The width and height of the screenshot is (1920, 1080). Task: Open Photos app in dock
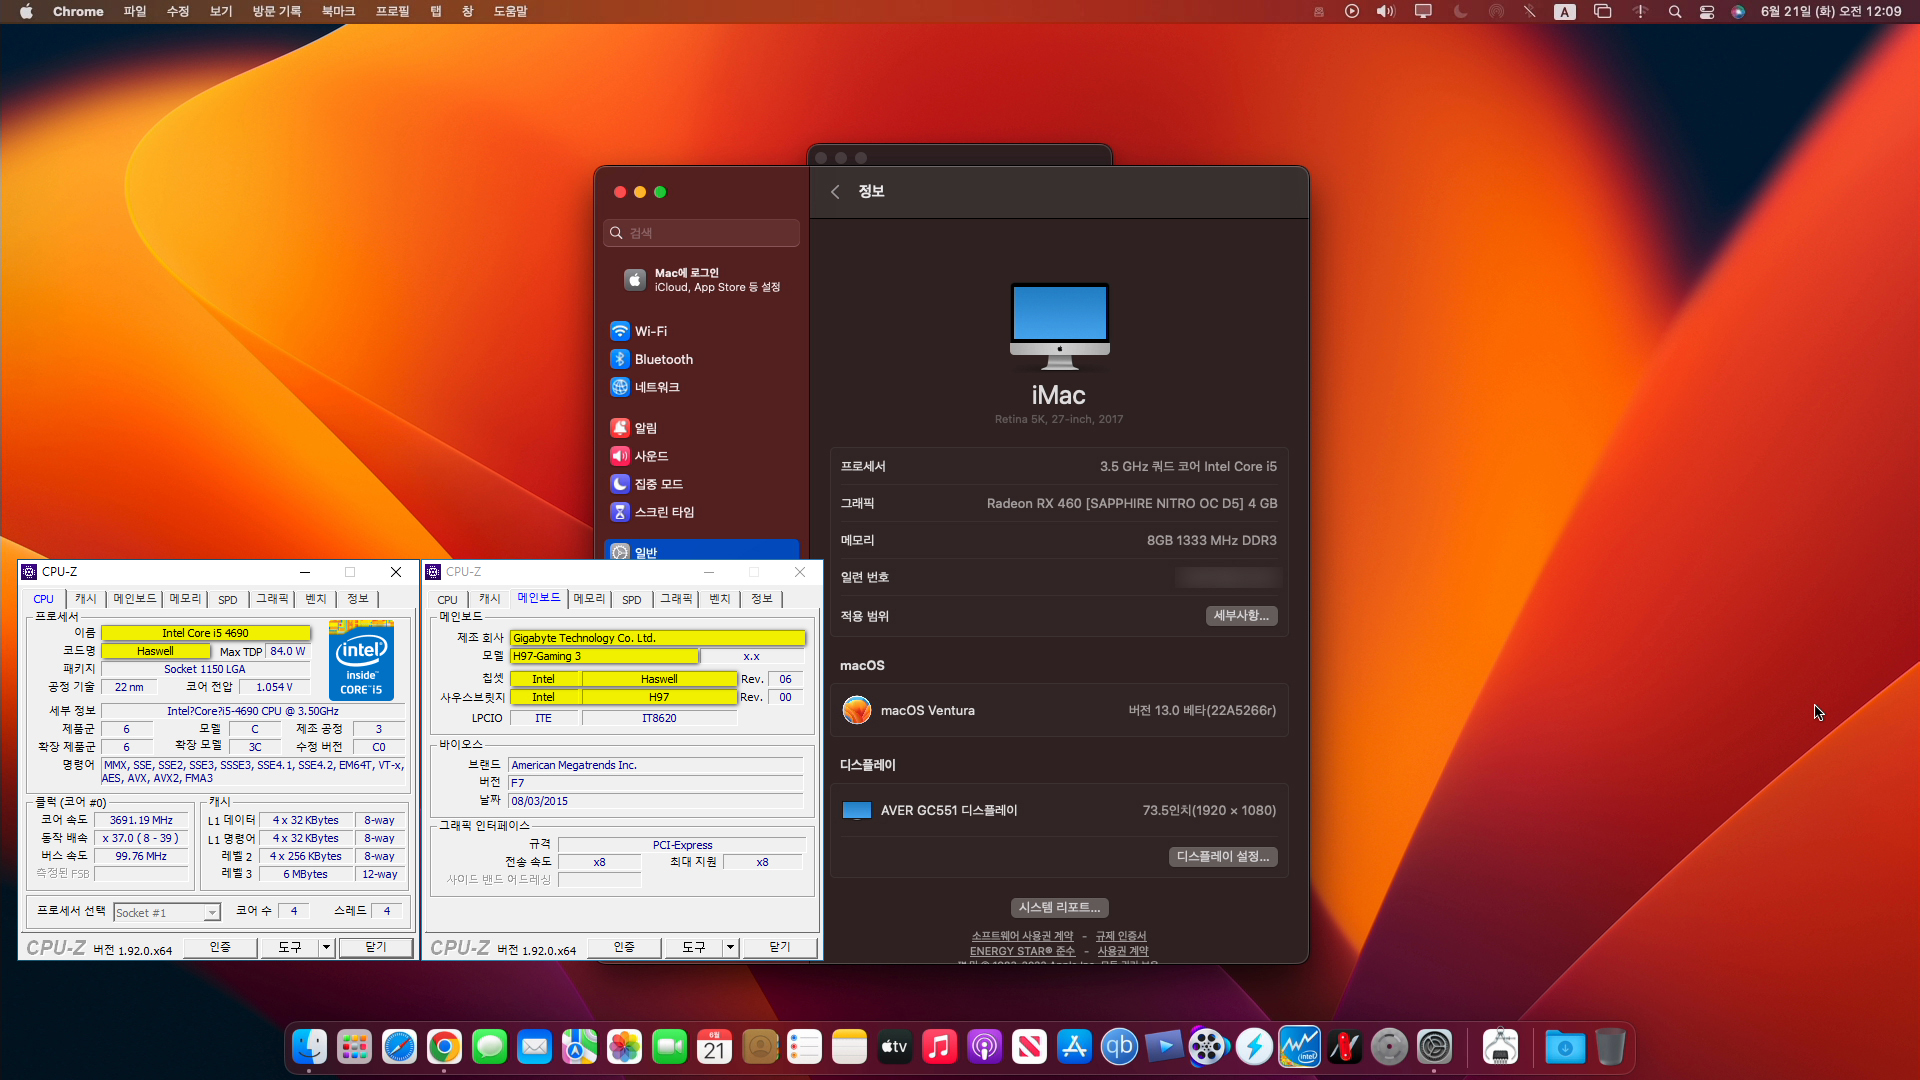click(x=624, y=1047)
